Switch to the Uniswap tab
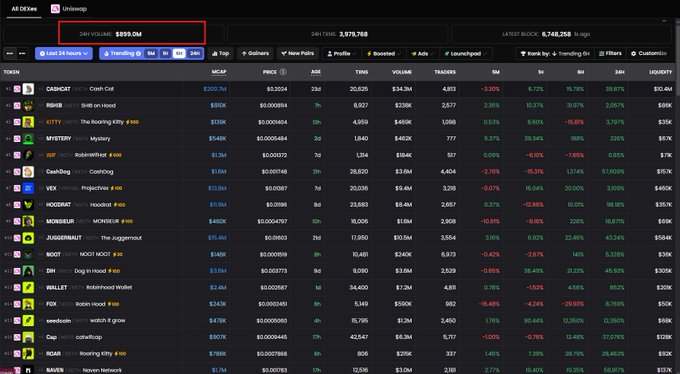Screen dimensions: 680x374 tap(69, 9)
